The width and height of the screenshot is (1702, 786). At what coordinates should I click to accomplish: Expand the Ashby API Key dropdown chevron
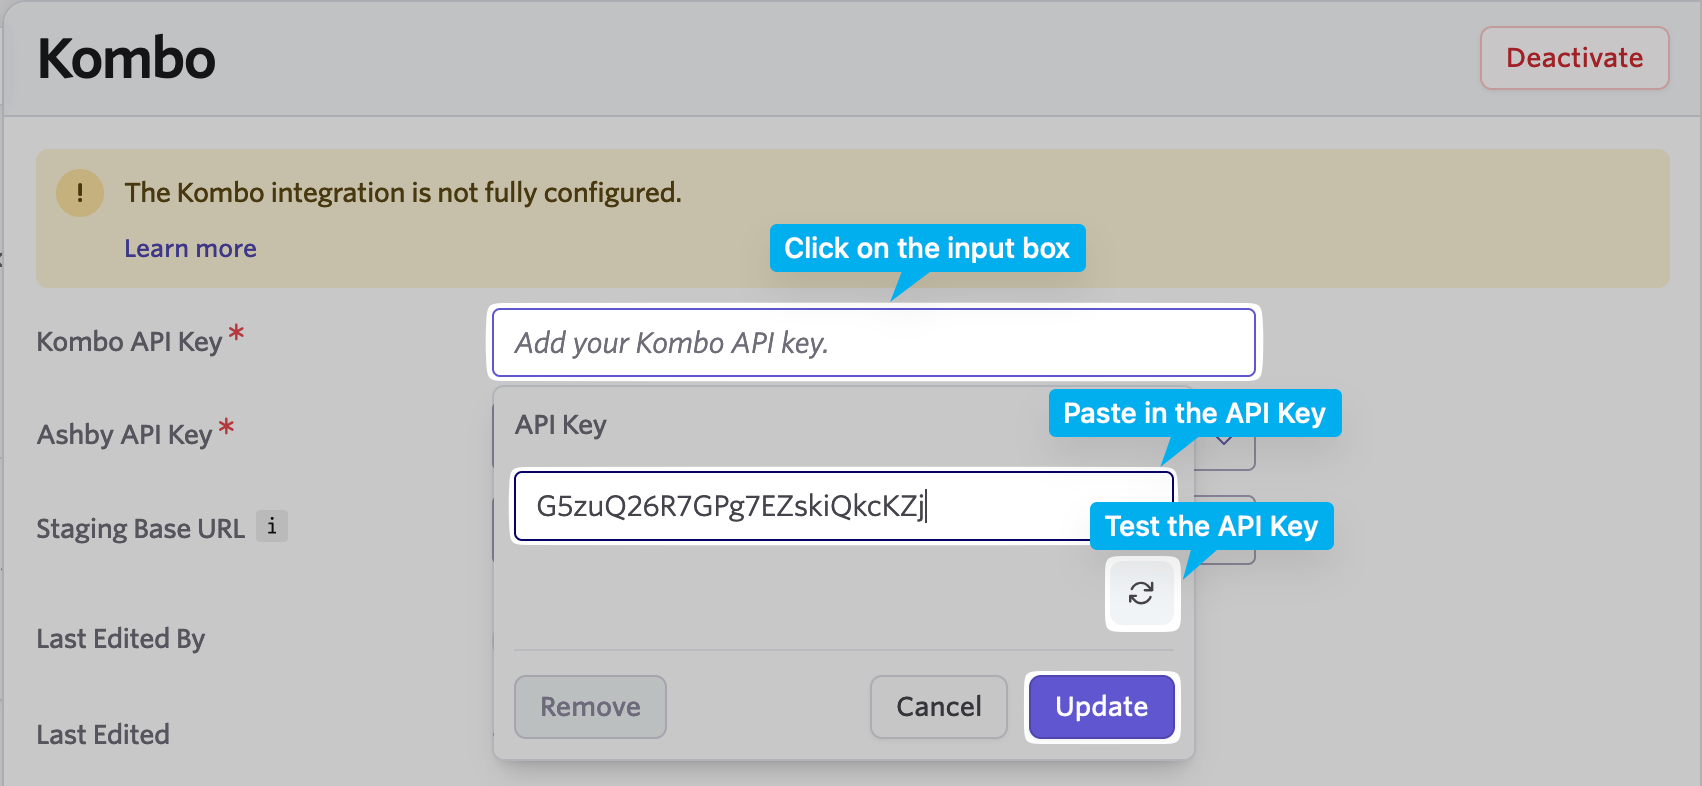1225,442
